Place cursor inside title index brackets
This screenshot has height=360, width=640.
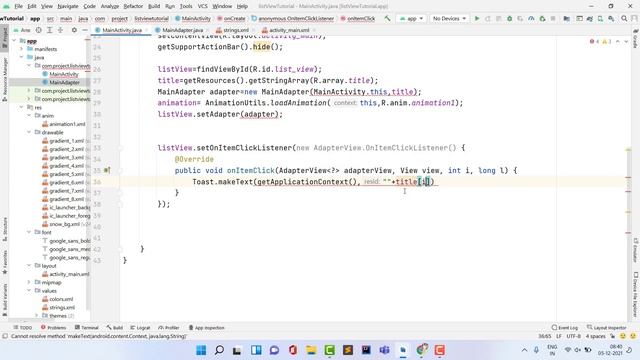click(424, 182)
